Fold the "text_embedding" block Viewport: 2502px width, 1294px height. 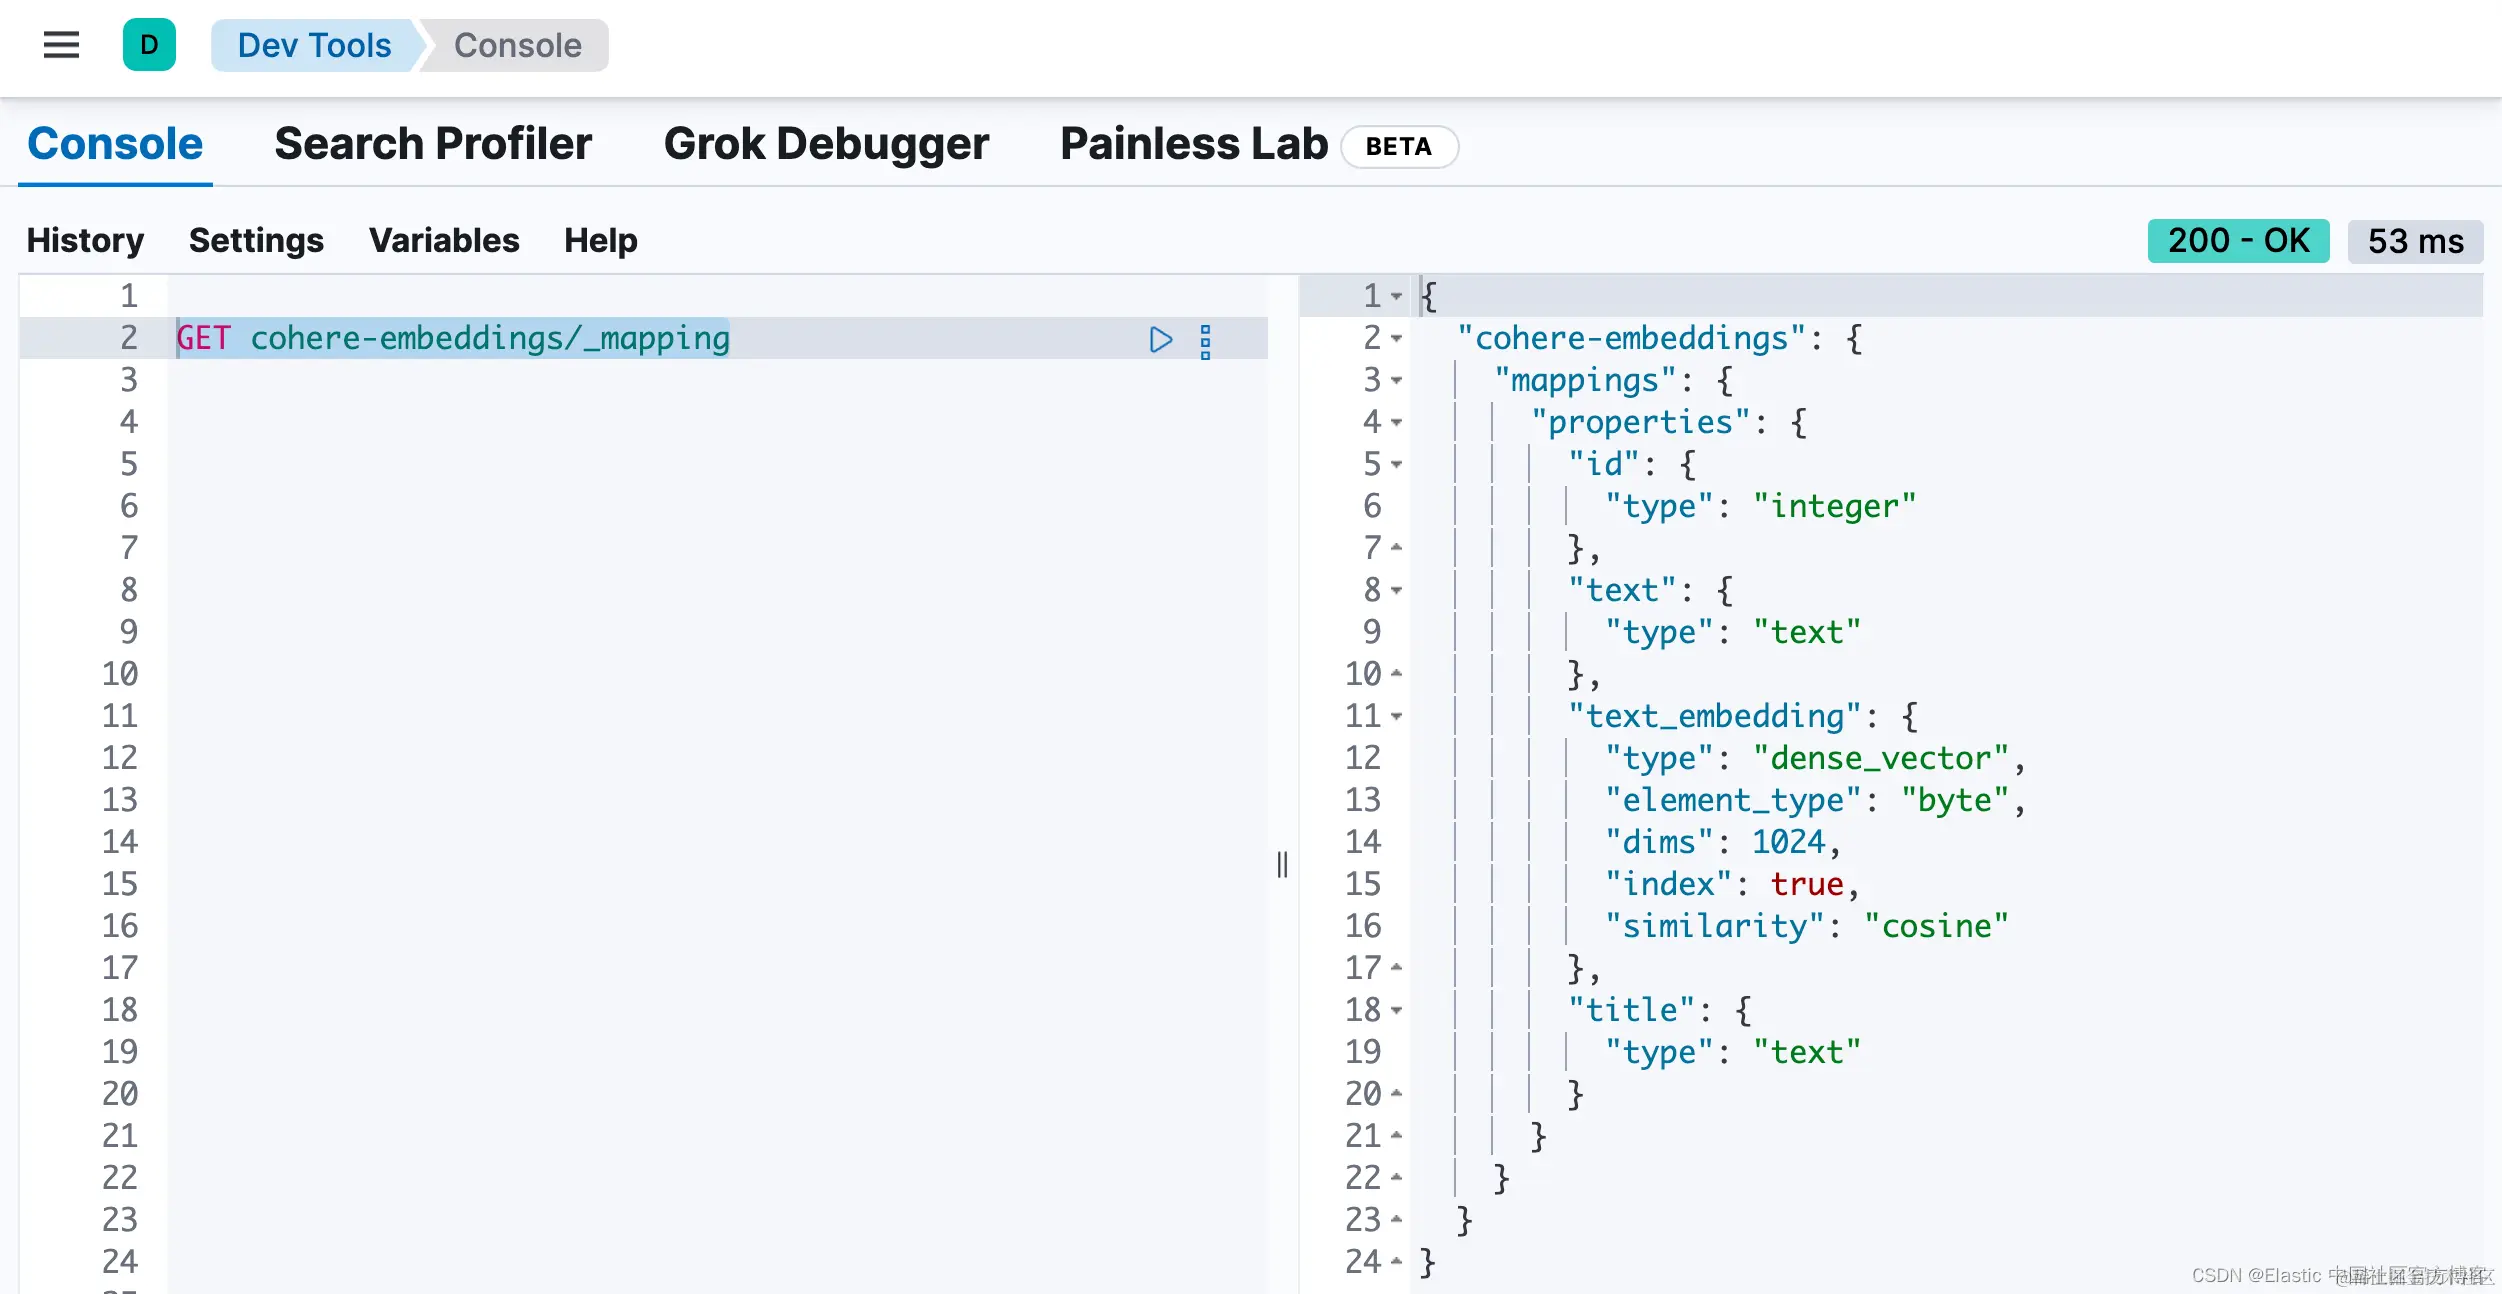pyautogui.click(x=1397, y=717)
